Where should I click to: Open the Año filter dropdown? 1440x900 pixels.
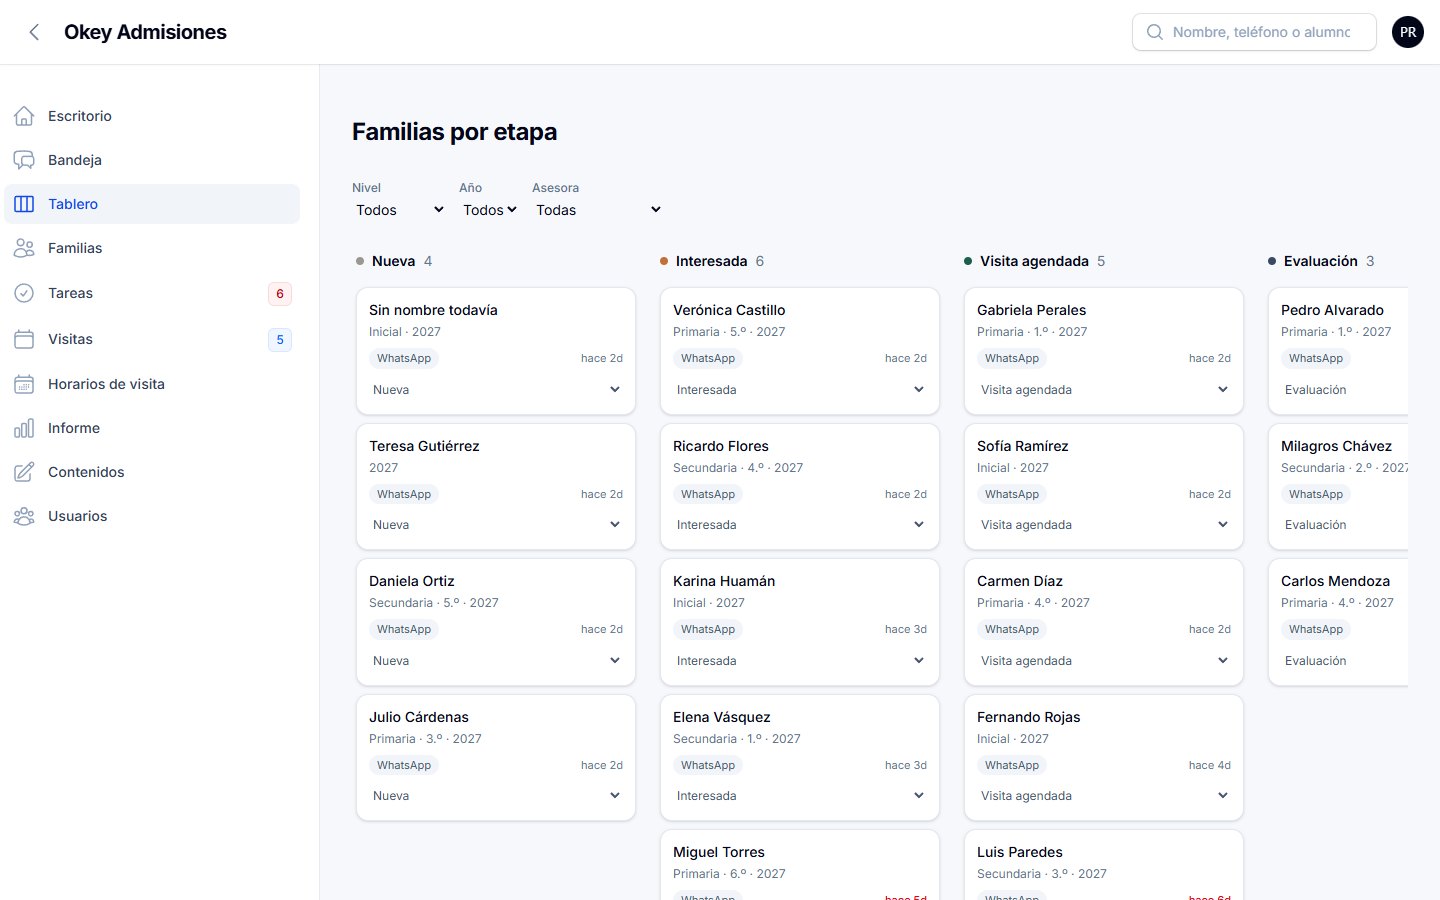[x=489, y=210]
